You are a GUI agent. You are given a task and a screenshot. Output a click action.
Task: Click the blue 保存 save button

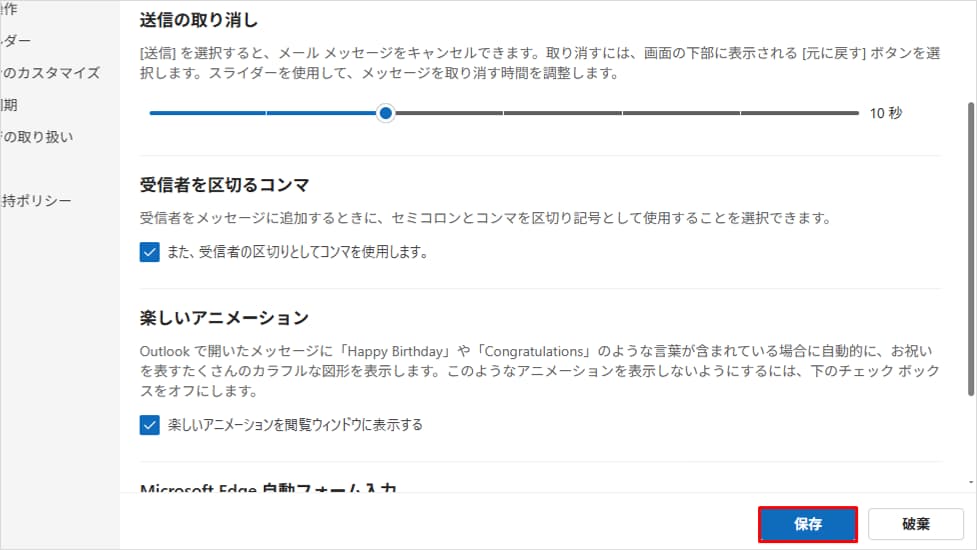[808, 524]
